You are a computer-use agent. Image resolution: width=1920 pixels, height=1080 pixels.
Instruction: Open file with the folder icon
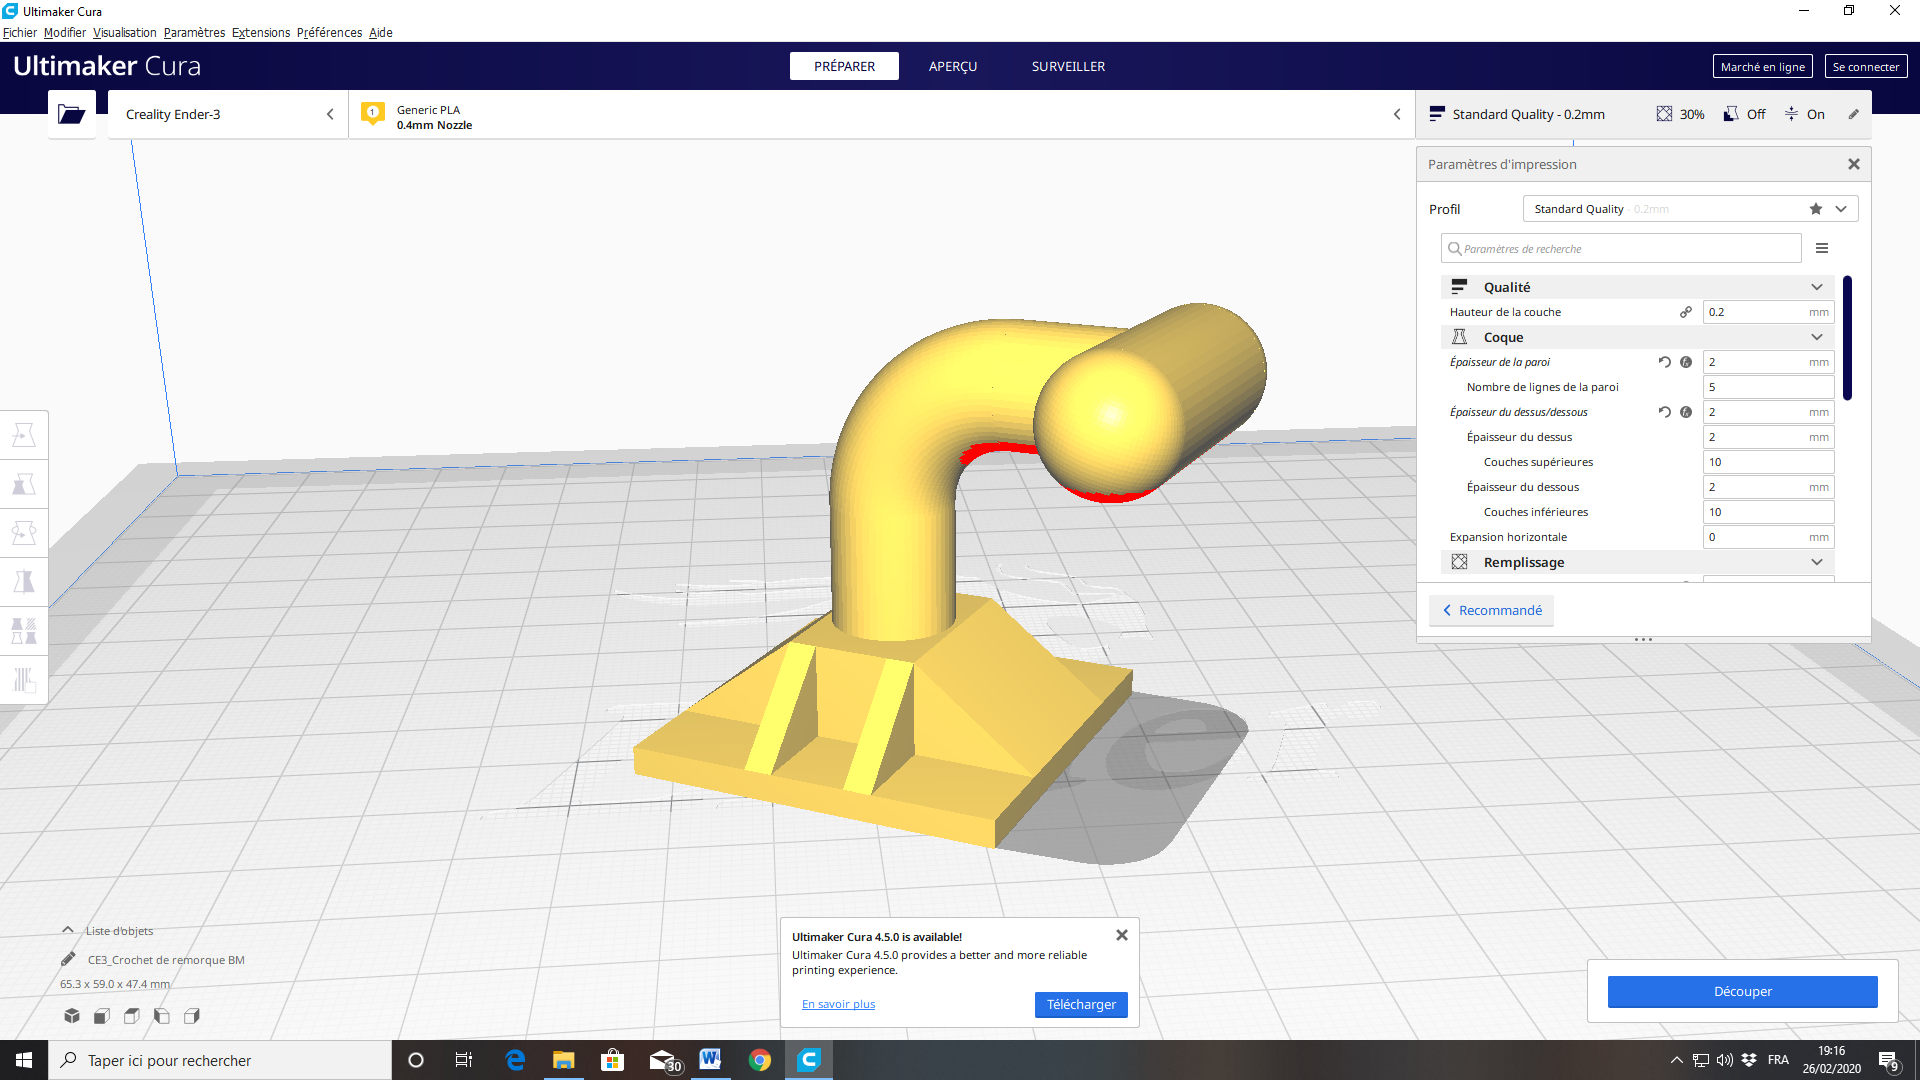72,114
